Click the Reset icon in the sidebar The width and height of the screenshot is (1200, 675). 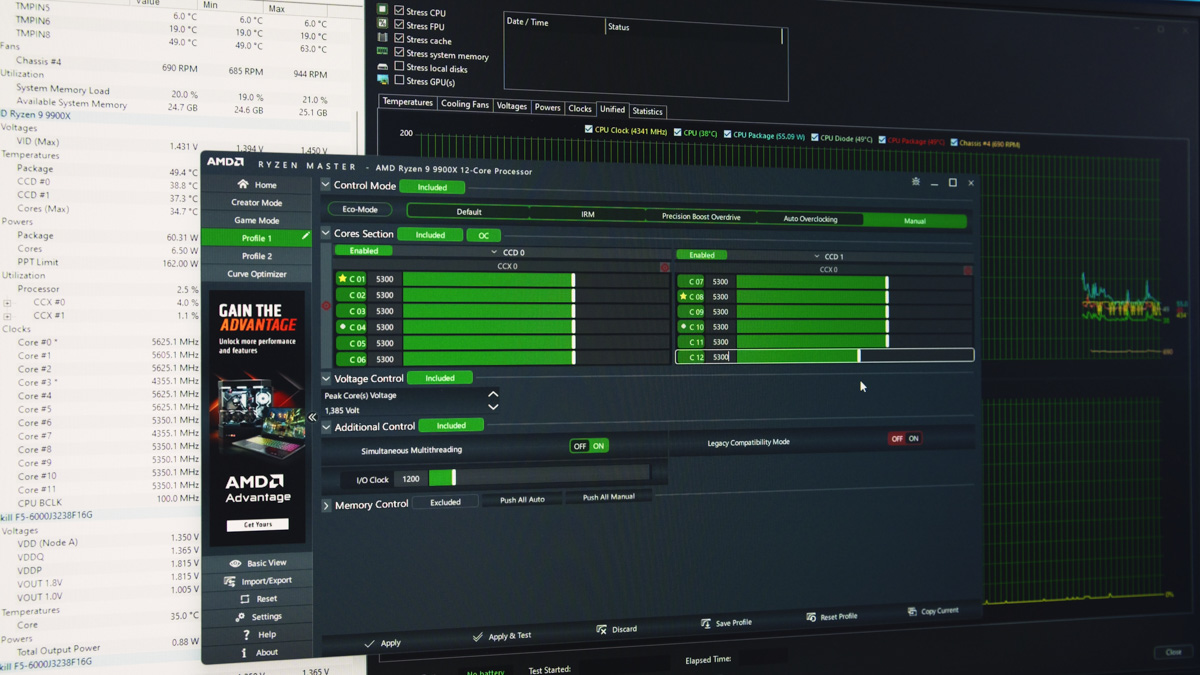(245, 599)
